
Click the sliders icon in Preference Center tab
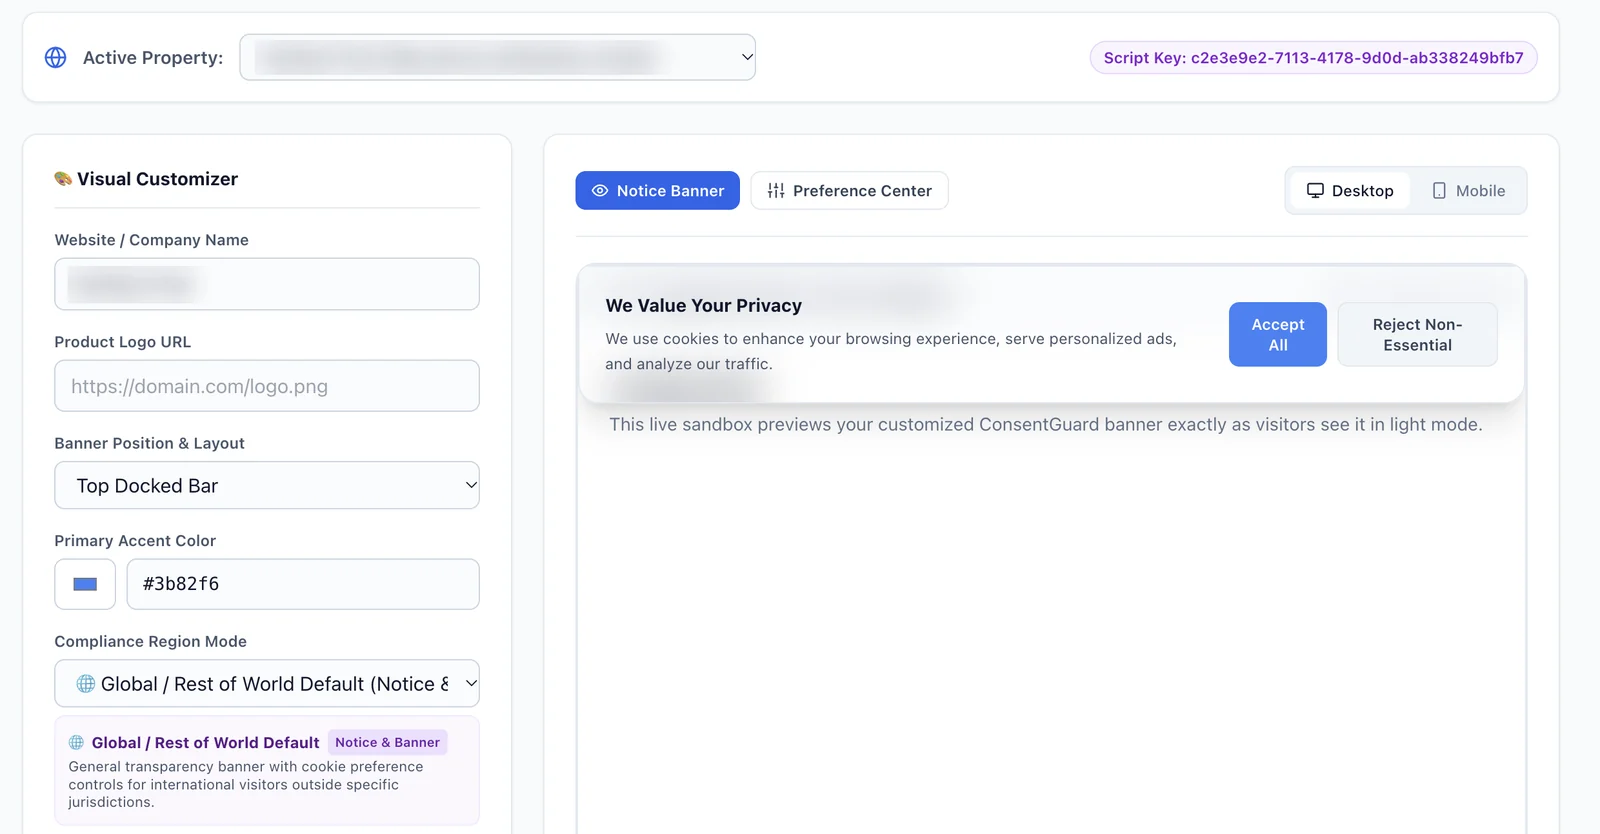(776, 191)
